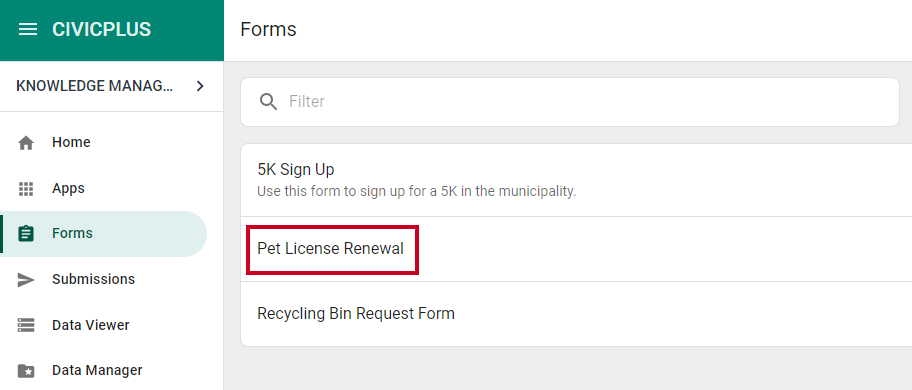Open the hamburger menu beside CIVICPLUS
Image resolution: width=912 pixels, height=390 pixels.
[28, 30]
